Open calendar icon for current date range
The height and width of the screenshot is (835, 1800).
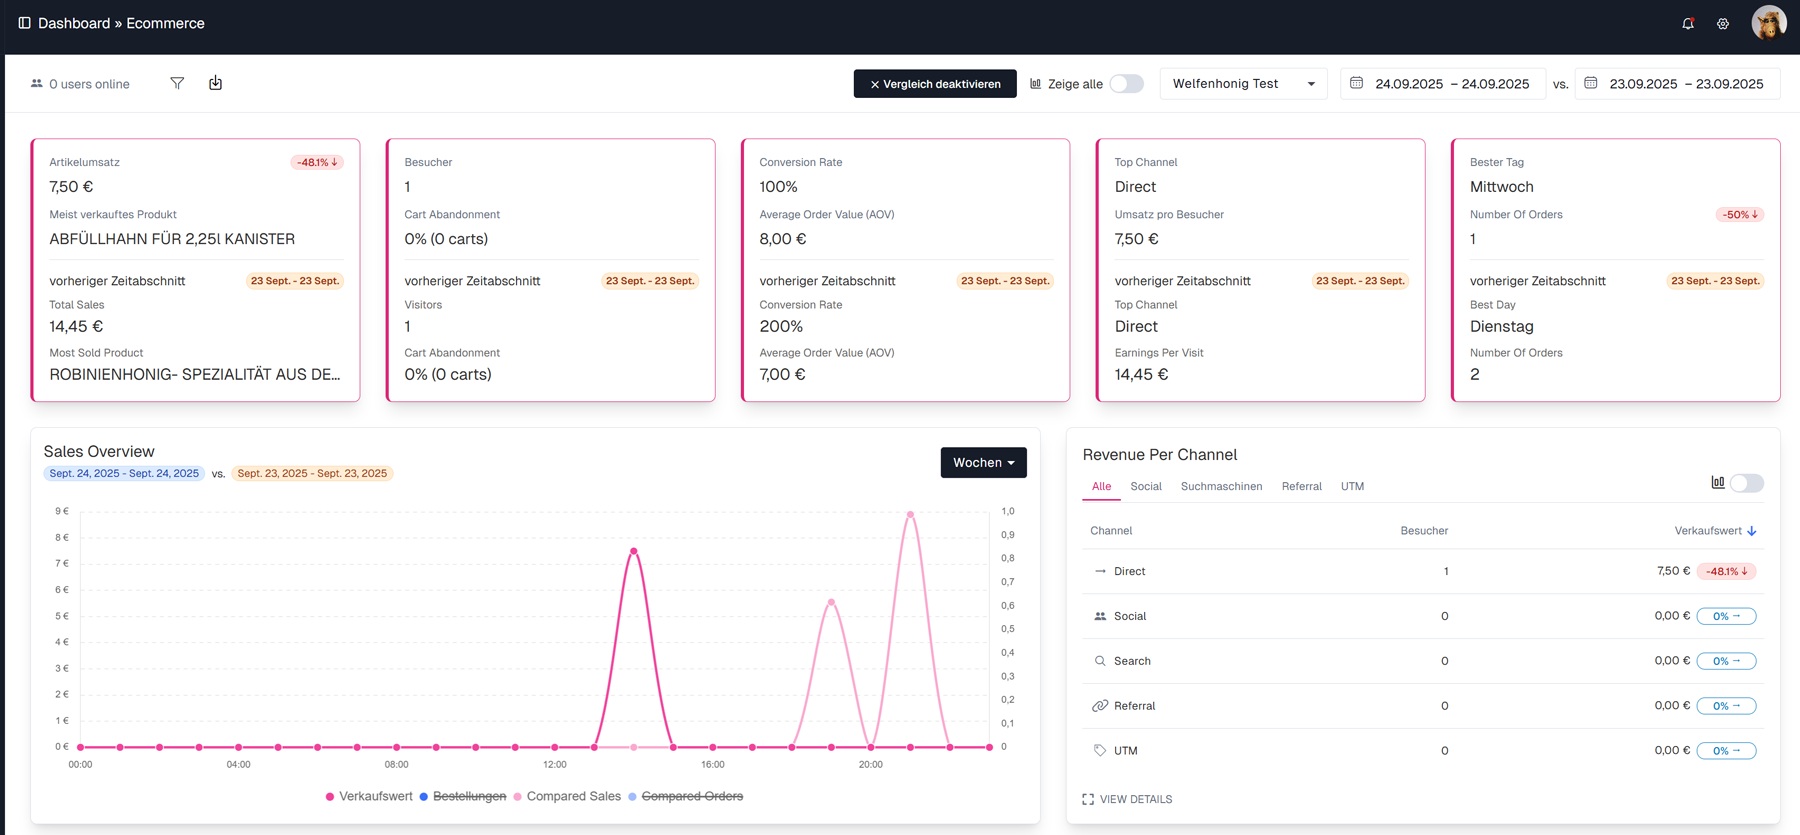tap(1357, 83)
